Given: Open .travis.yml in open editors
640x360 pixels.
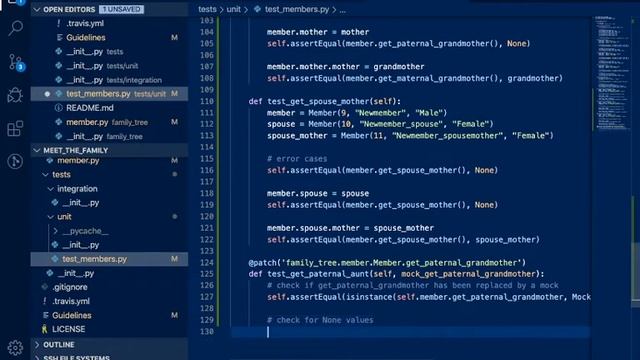Looking at the screenshot, I should click(109, 23).
